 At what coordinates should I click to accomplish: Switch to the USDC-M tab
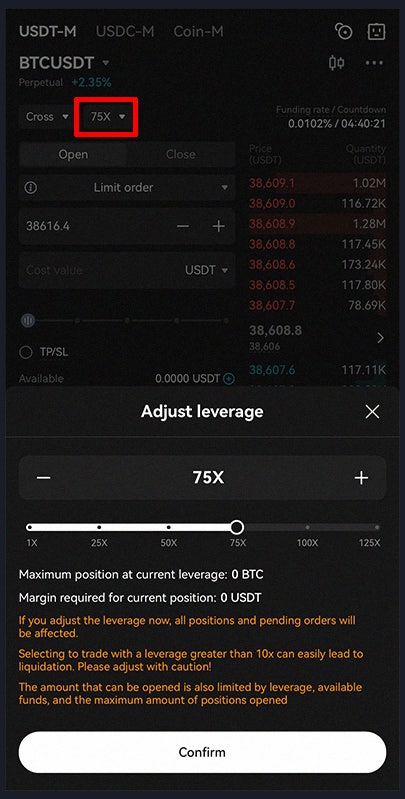tap(125, 32)
